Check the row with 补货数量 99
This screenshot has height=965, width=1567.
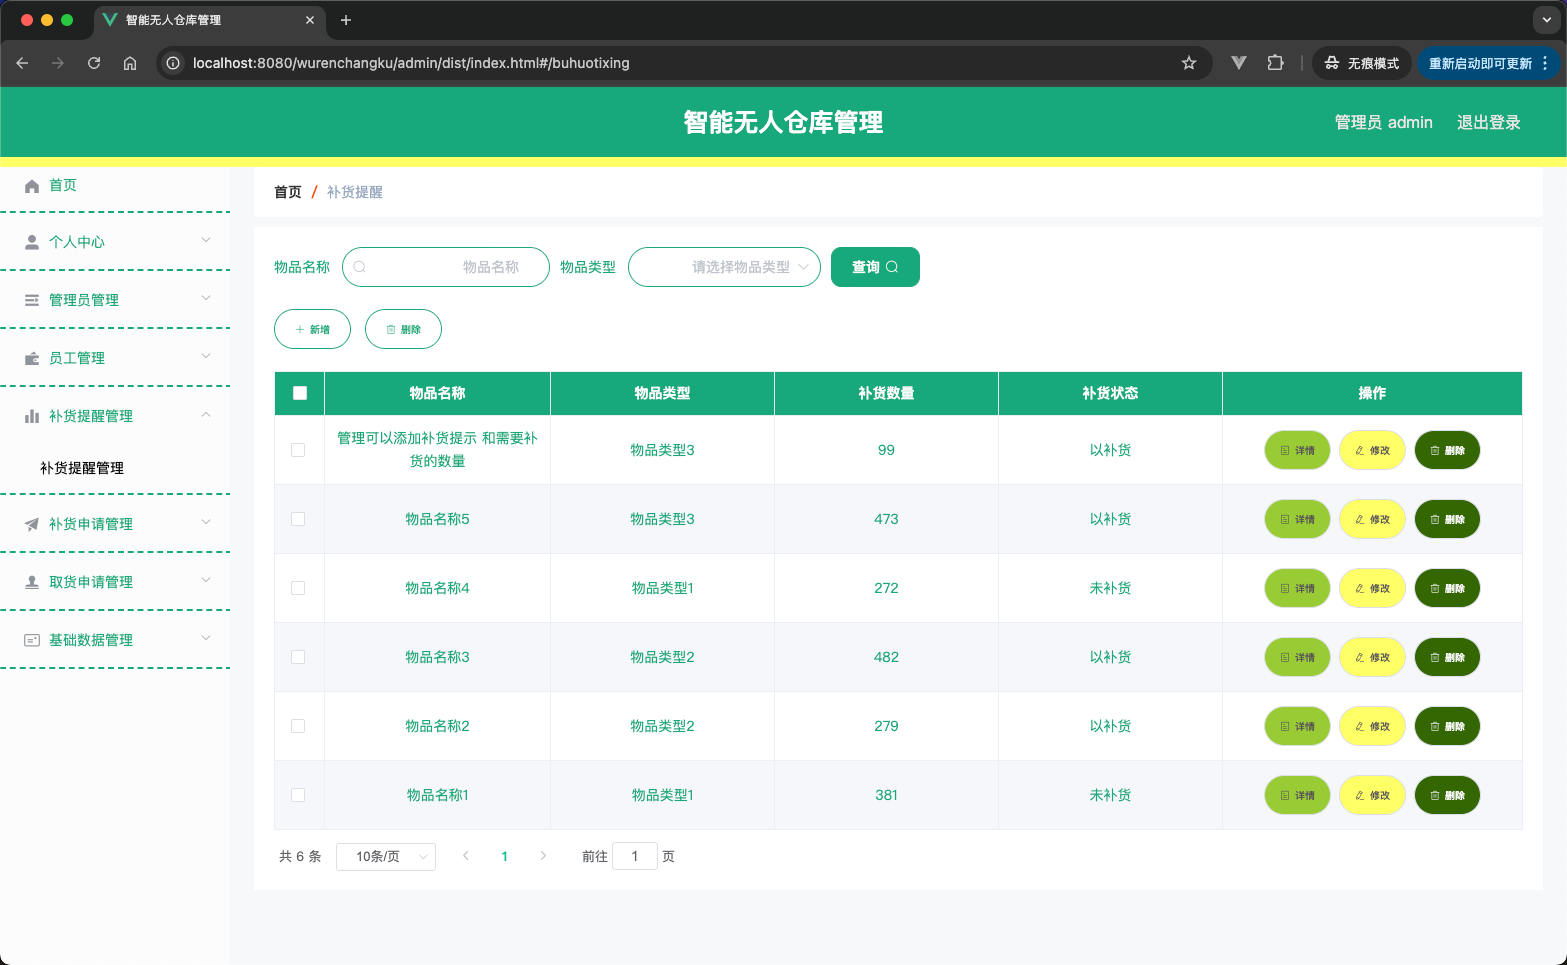point(298,450)
